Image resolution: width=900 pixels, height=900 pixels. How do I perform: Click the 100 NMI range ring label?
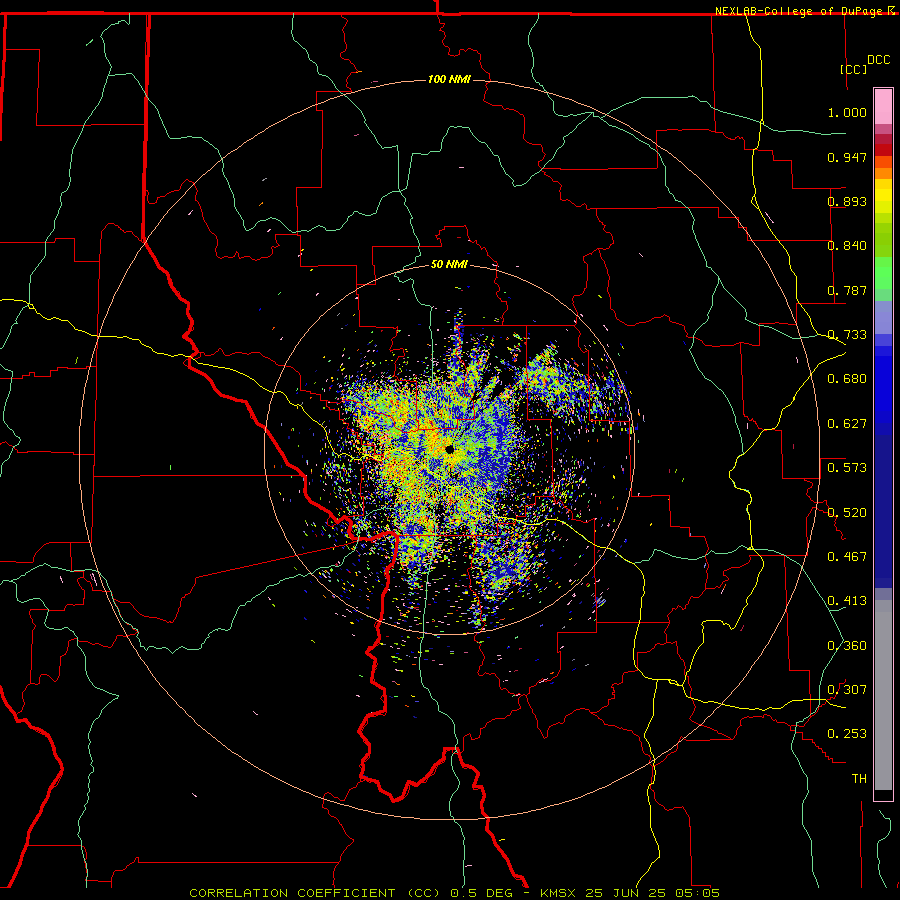point(449,79)
